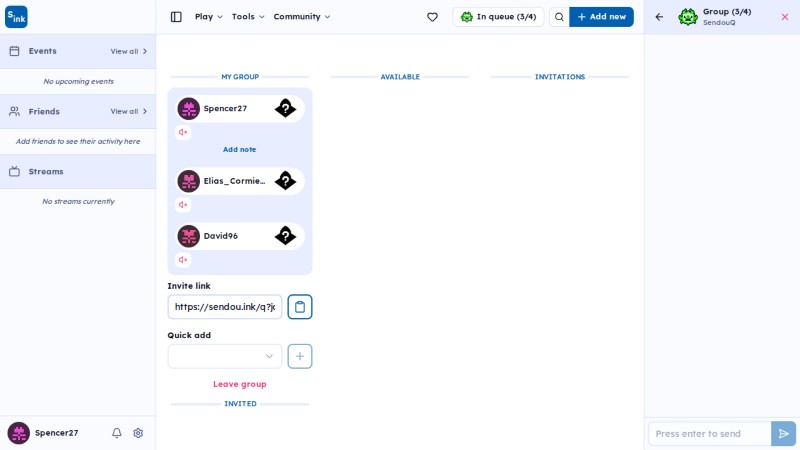The width and height of the screenshot is (800, 450).
Task: Select the invite link field
Action: pos(224,307)
